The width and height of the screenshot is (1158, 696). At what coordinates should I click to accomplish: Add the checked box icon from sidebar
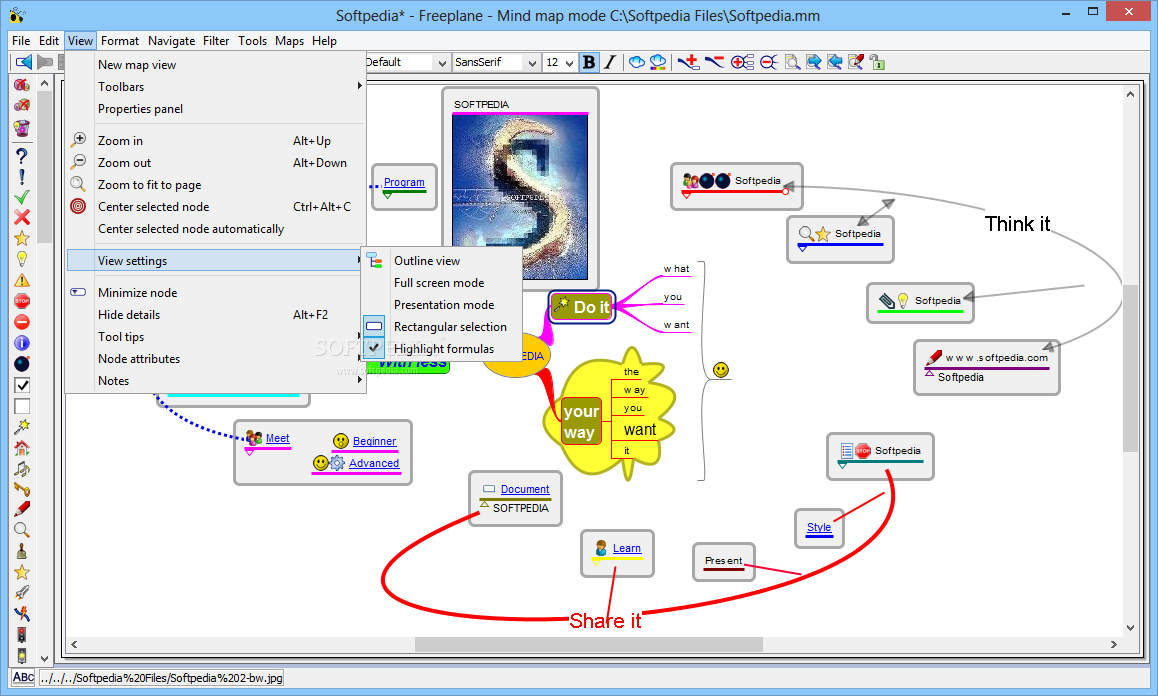(x=22, y=385)
